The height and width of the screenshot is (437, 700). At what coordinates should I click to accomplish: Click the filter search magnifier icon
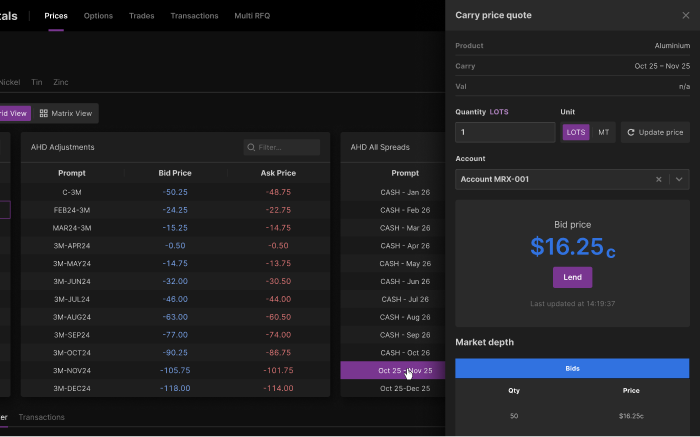[x=251, y=147]
